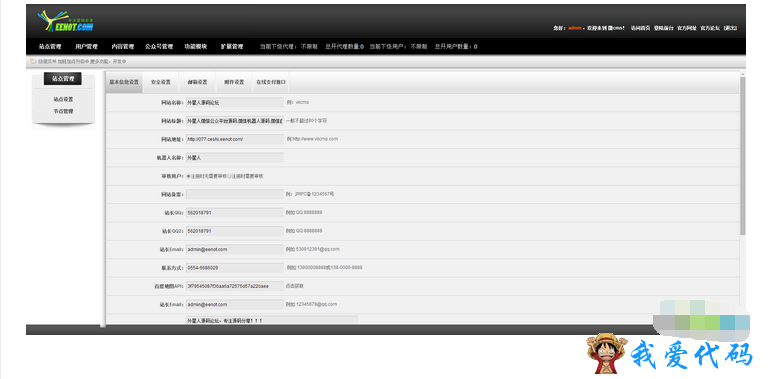Click the [退出] logout link

coord(730,28)
